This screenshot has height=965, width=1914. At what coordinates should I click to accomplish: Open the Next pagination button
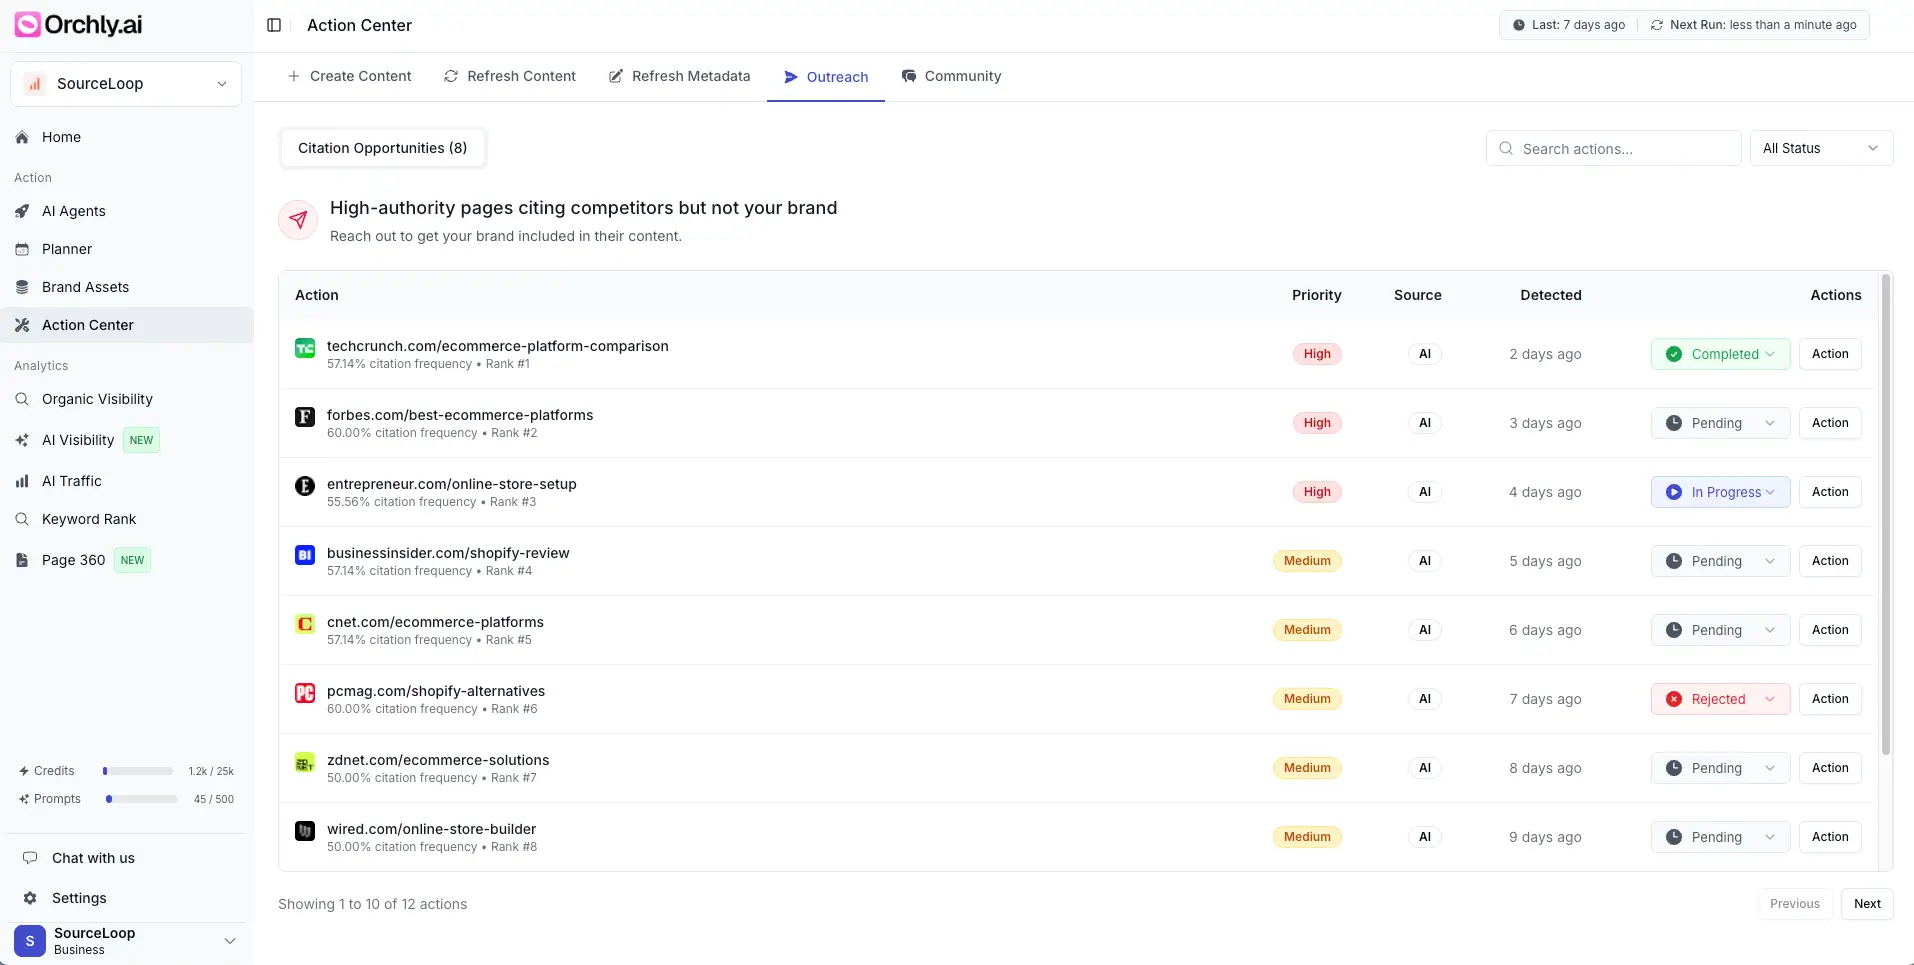pyautogui.click(x=1868, y=904)
